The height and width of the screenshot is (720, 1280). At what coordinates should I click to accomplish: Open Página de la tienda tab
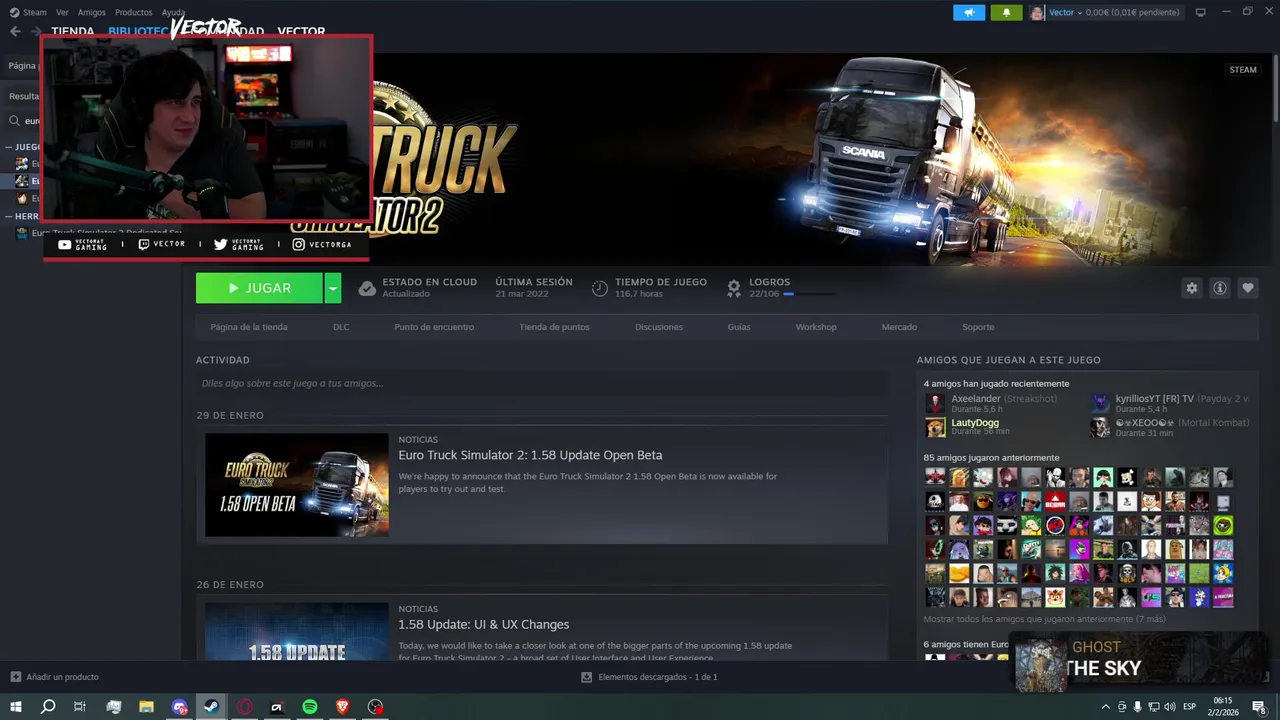[249, 327]
